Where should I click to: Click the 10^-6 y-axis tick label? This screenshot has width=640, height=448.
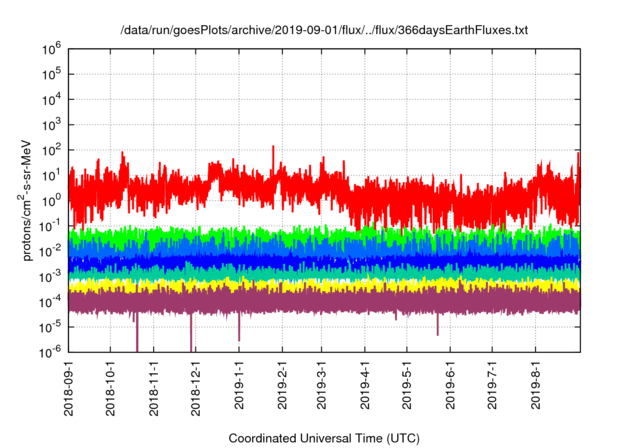click(x=51, y=352)
